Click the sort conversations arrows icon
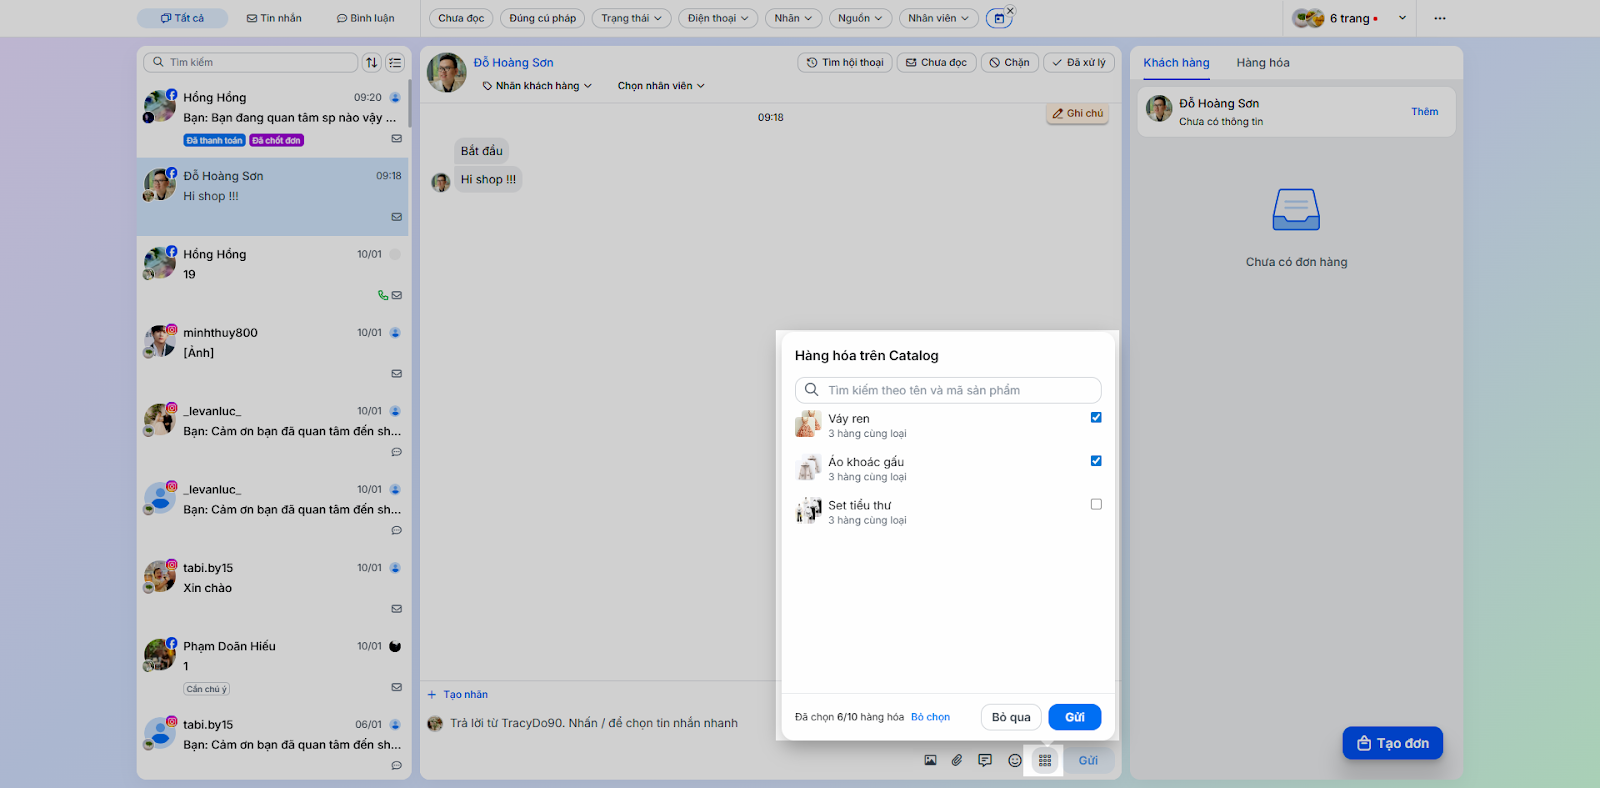Image resolution: width=1600 pixels, height=788 pixels. 372,62
